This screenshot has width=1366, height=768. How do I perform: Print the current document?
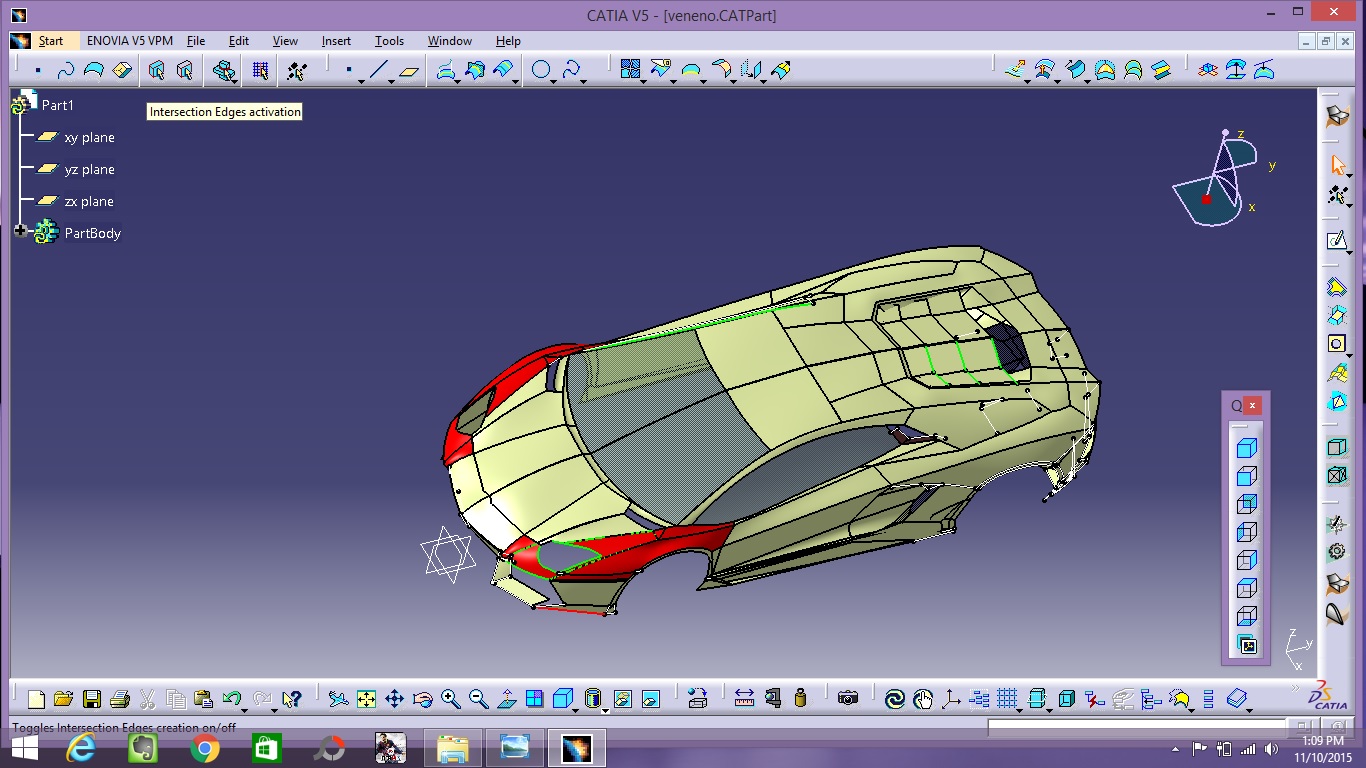[120, 699]
